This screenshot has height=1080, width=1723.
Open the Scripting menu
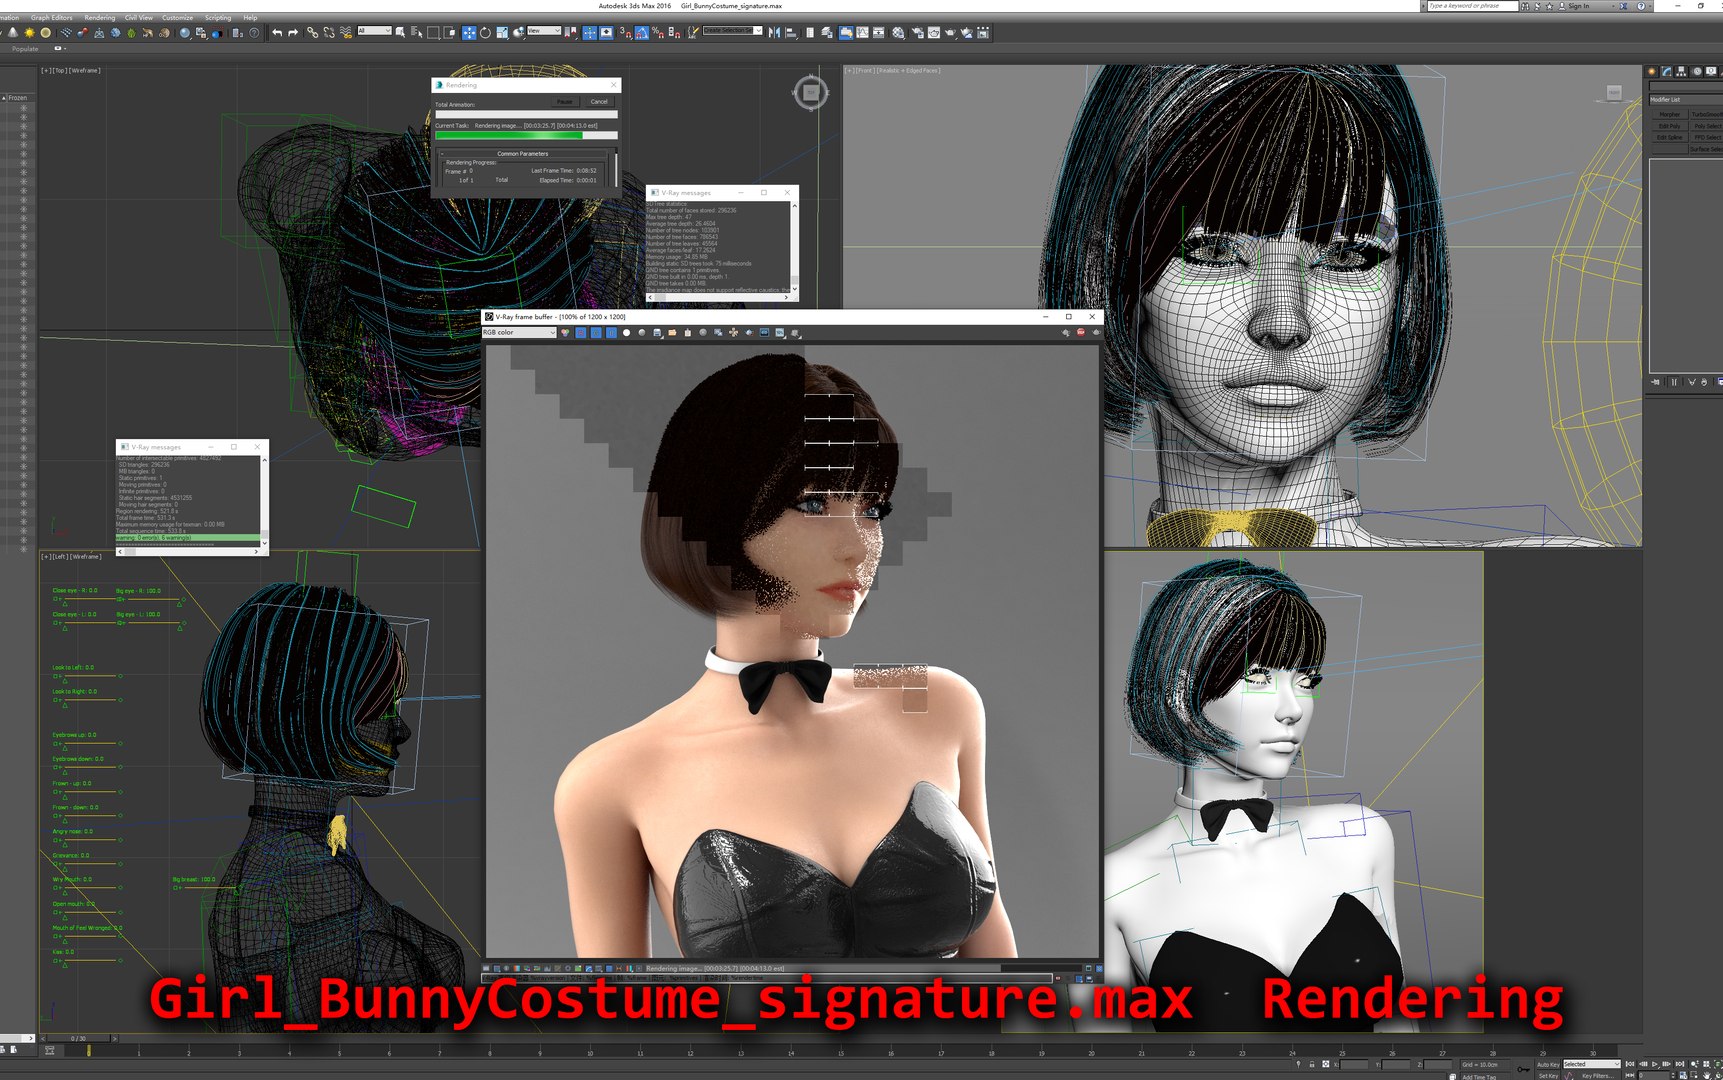pos(218,18)
